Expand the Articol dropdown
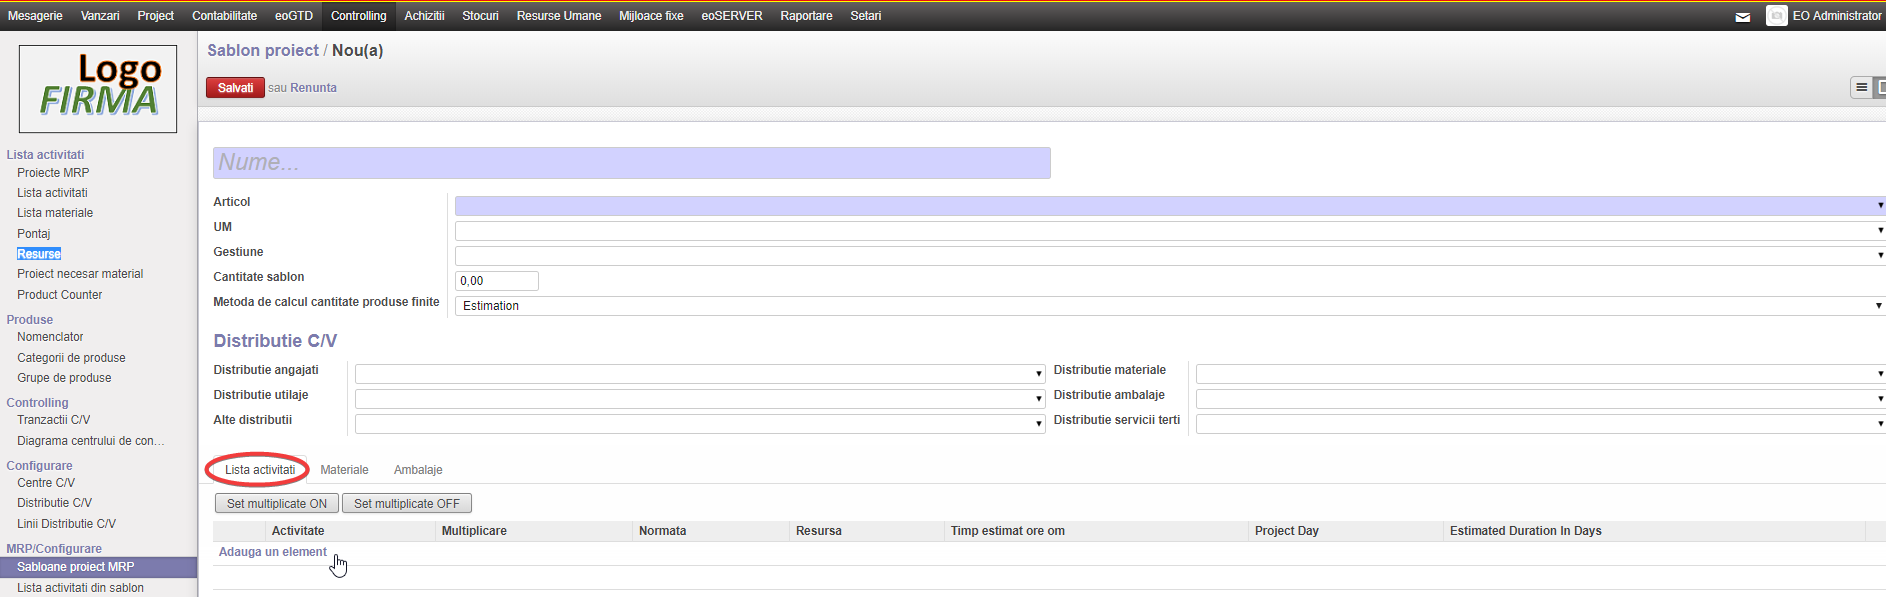 pos(1170,206)
